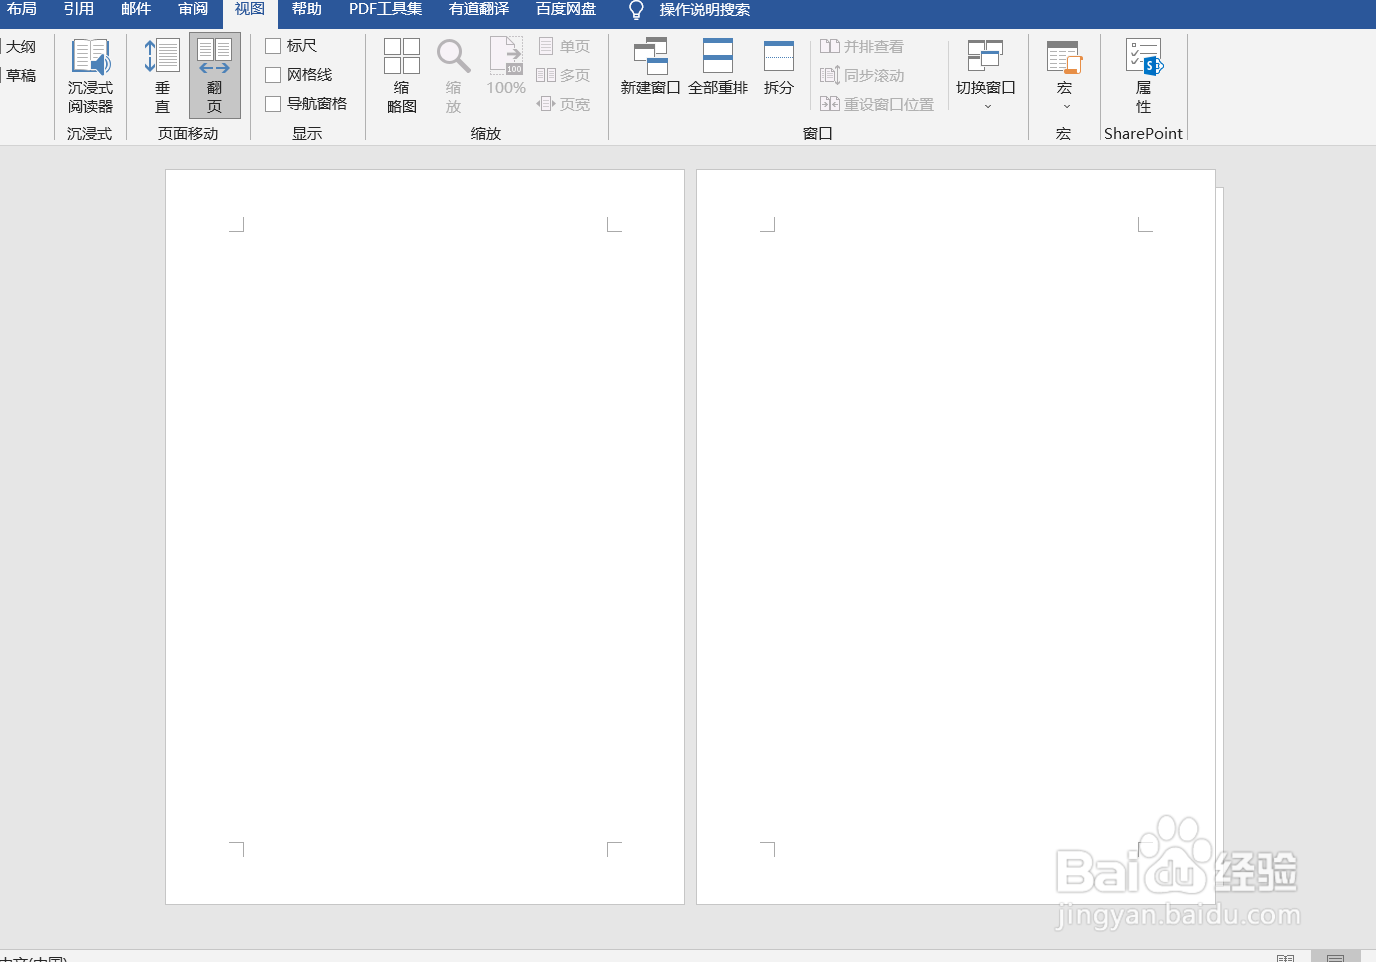Enable the gridlines (网格线) checkbox

(273, 75)
